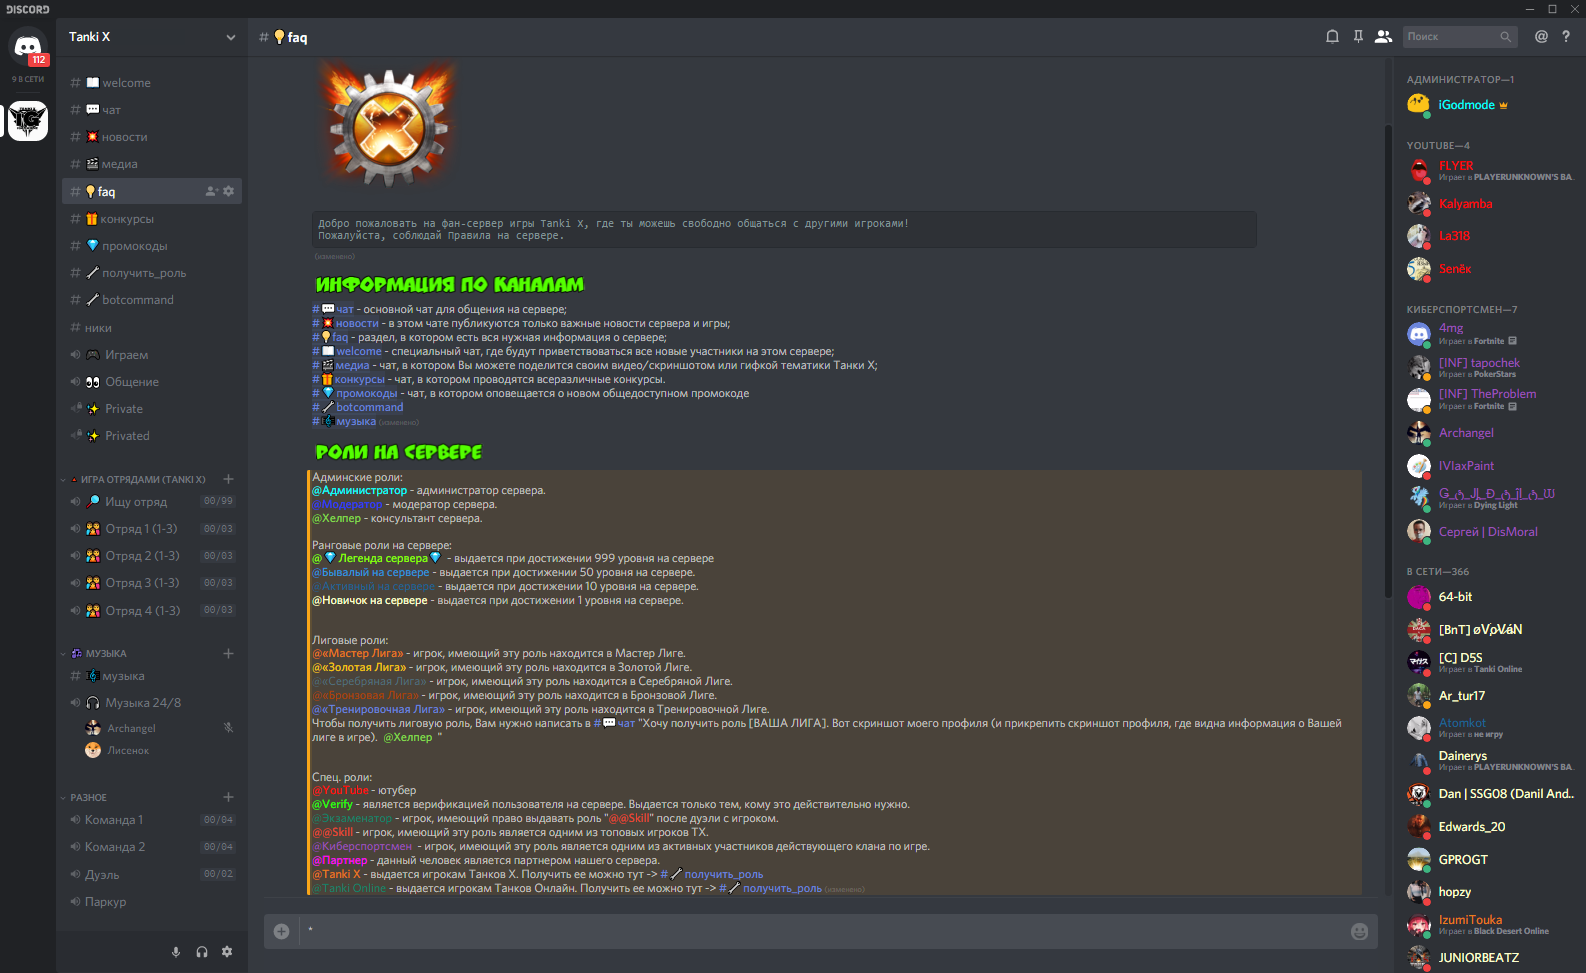The height and width of the screenshot is (973, 1586).
Task: Click @Администратор role mention
Action: click(x=360, y=491)
